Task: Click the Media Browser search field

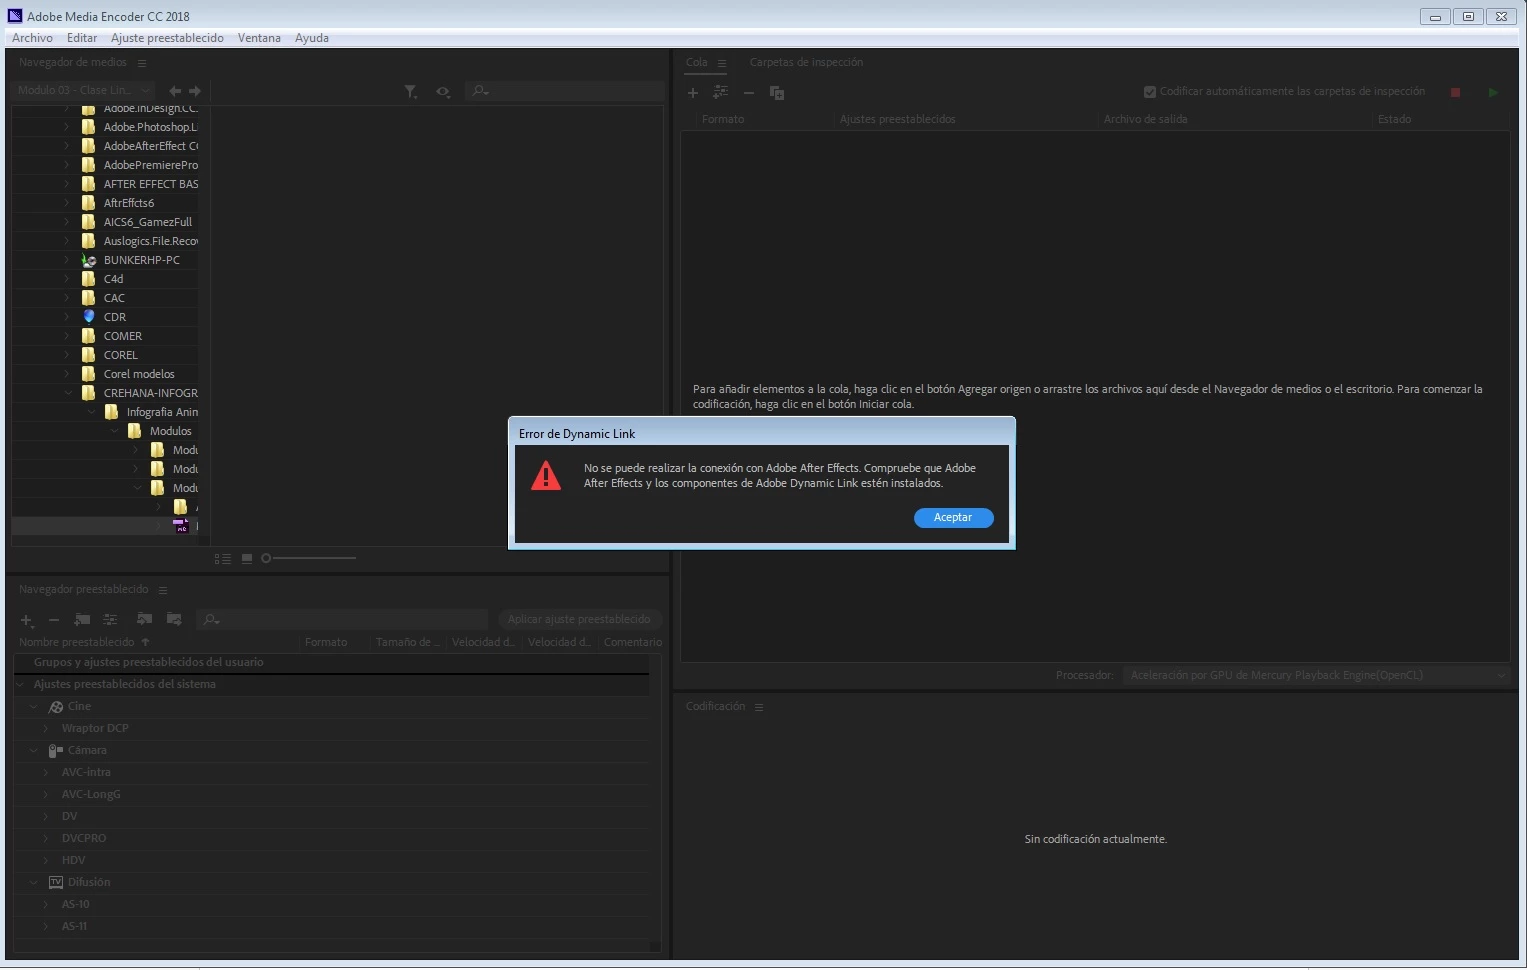Action: (x=566, y=91)
